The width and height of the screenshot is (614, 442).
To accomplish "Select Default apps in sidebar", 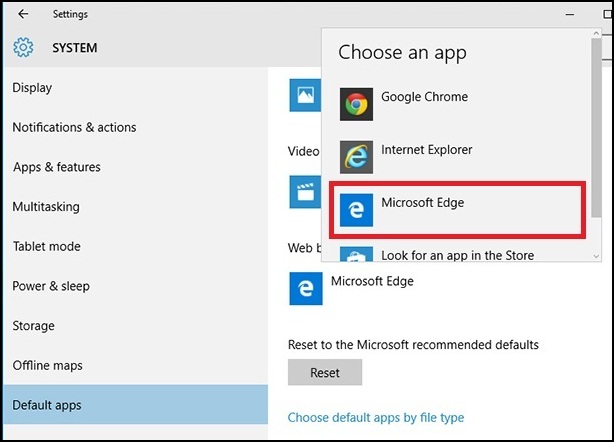I will [x=135, y=404].
